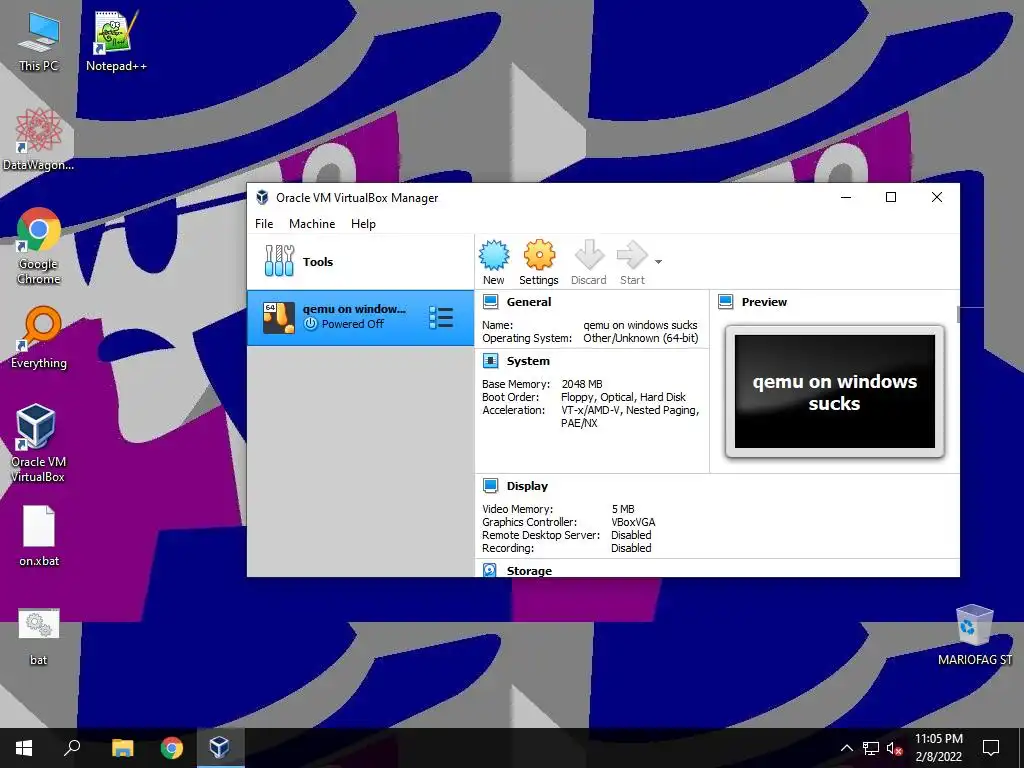Open the Machine menu
The height and width of the screenshot is (768, 1024).
pyautogui.click(x=312, y=223)
